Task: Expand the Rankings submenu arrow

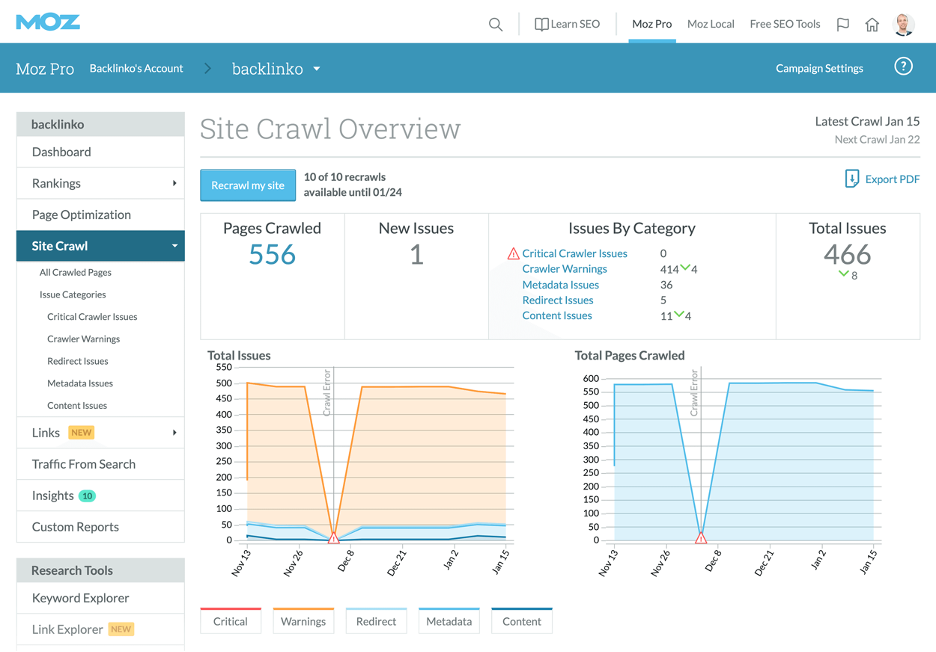Action: click(174, 183)
